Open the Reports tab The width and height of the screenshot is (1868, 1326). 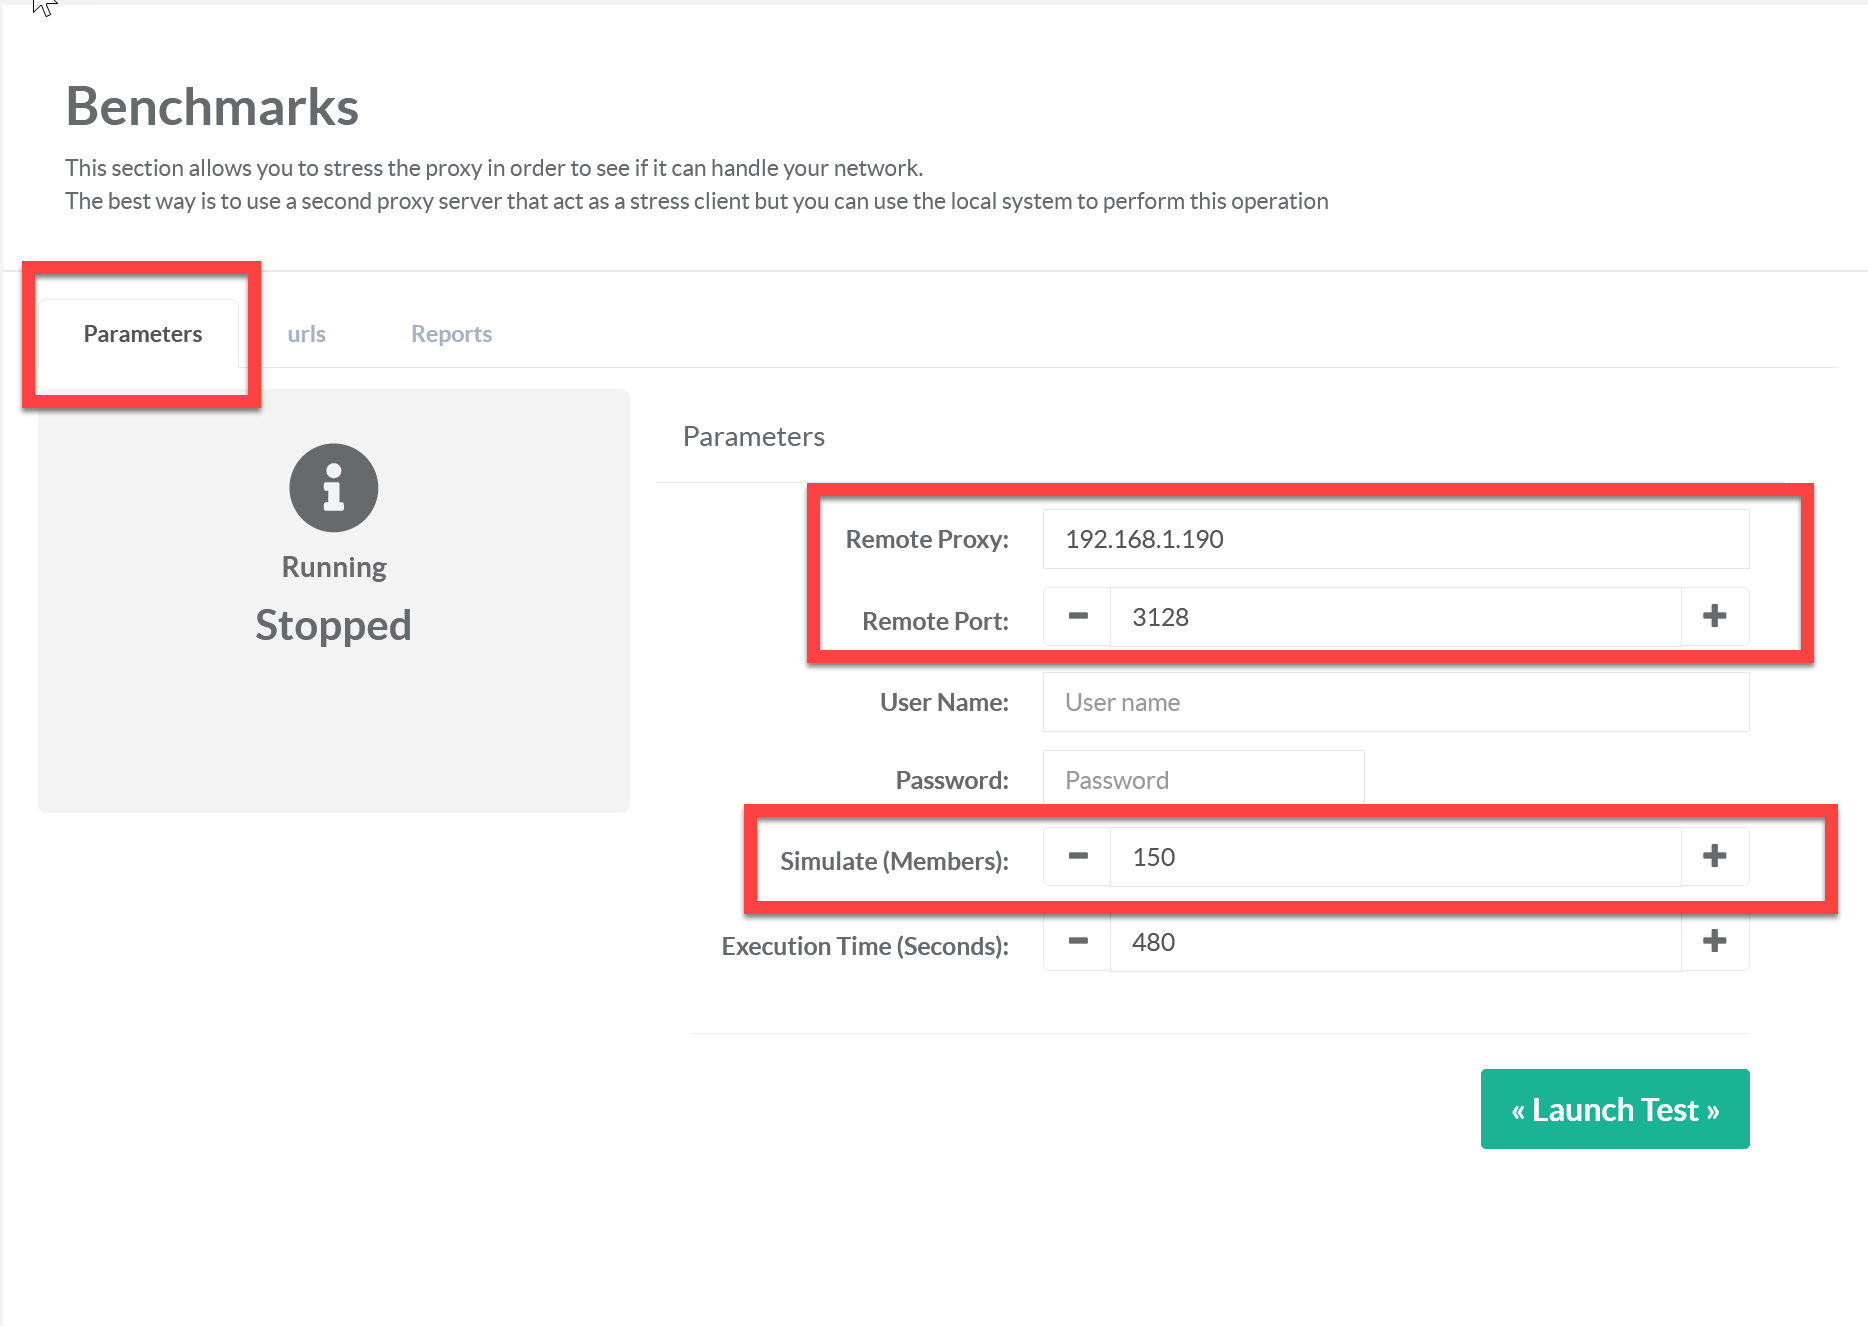point(451,334)
